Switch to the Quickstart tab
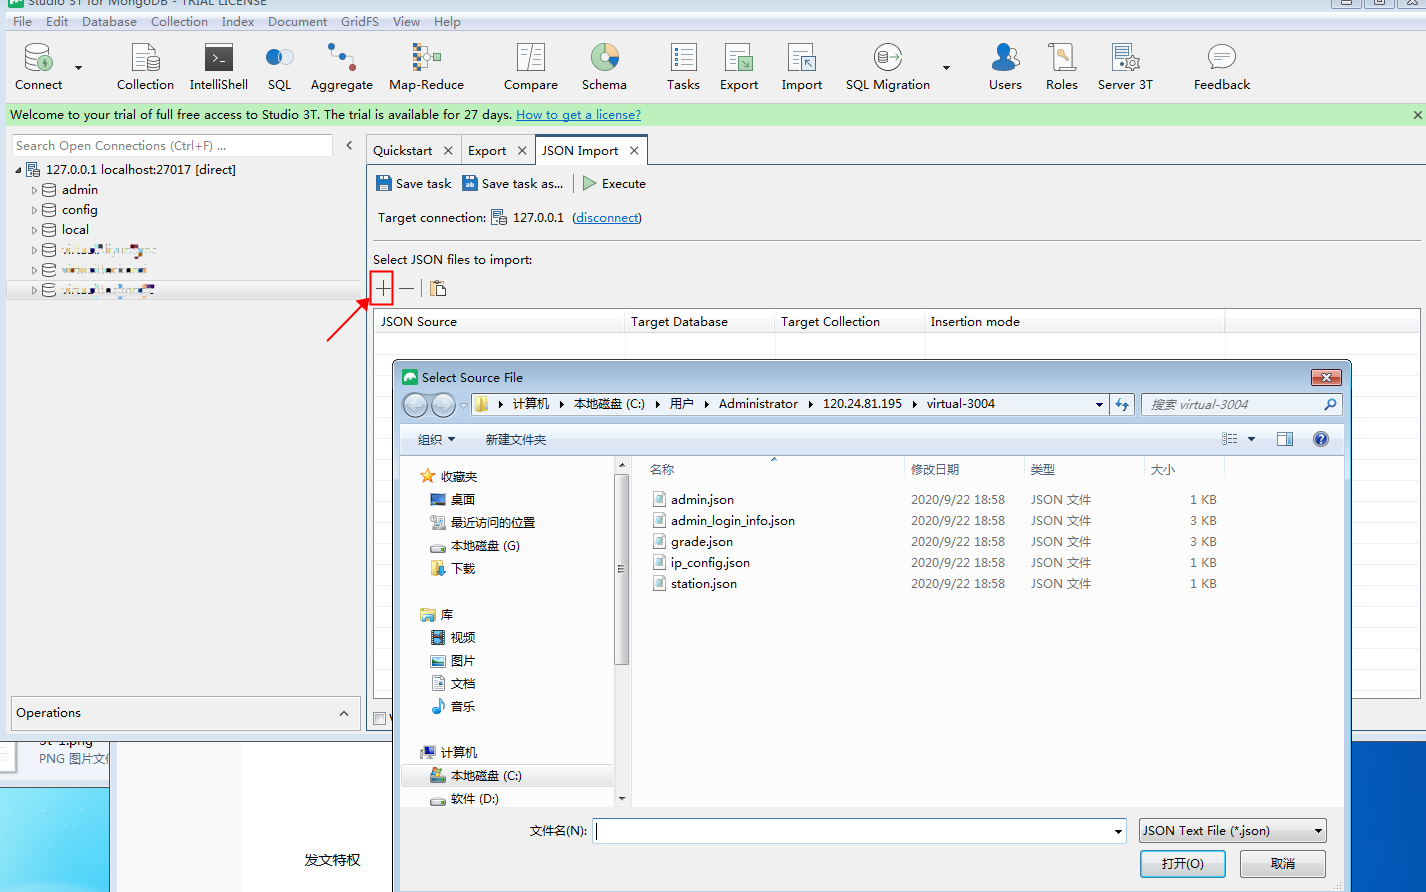Viewport: 1426px width, 892px height. [403, 151]
